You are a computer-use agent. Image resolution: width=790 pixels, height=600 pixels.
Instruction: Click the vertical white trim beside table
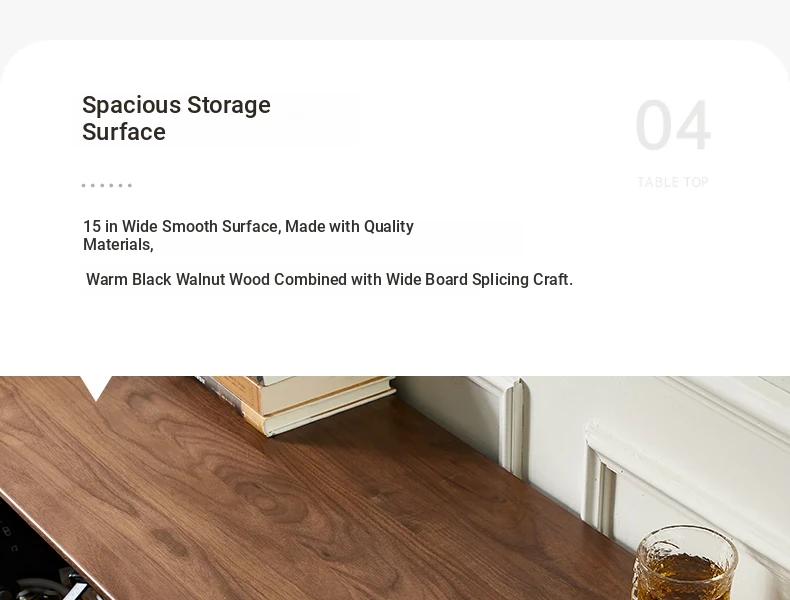point(511,428)
